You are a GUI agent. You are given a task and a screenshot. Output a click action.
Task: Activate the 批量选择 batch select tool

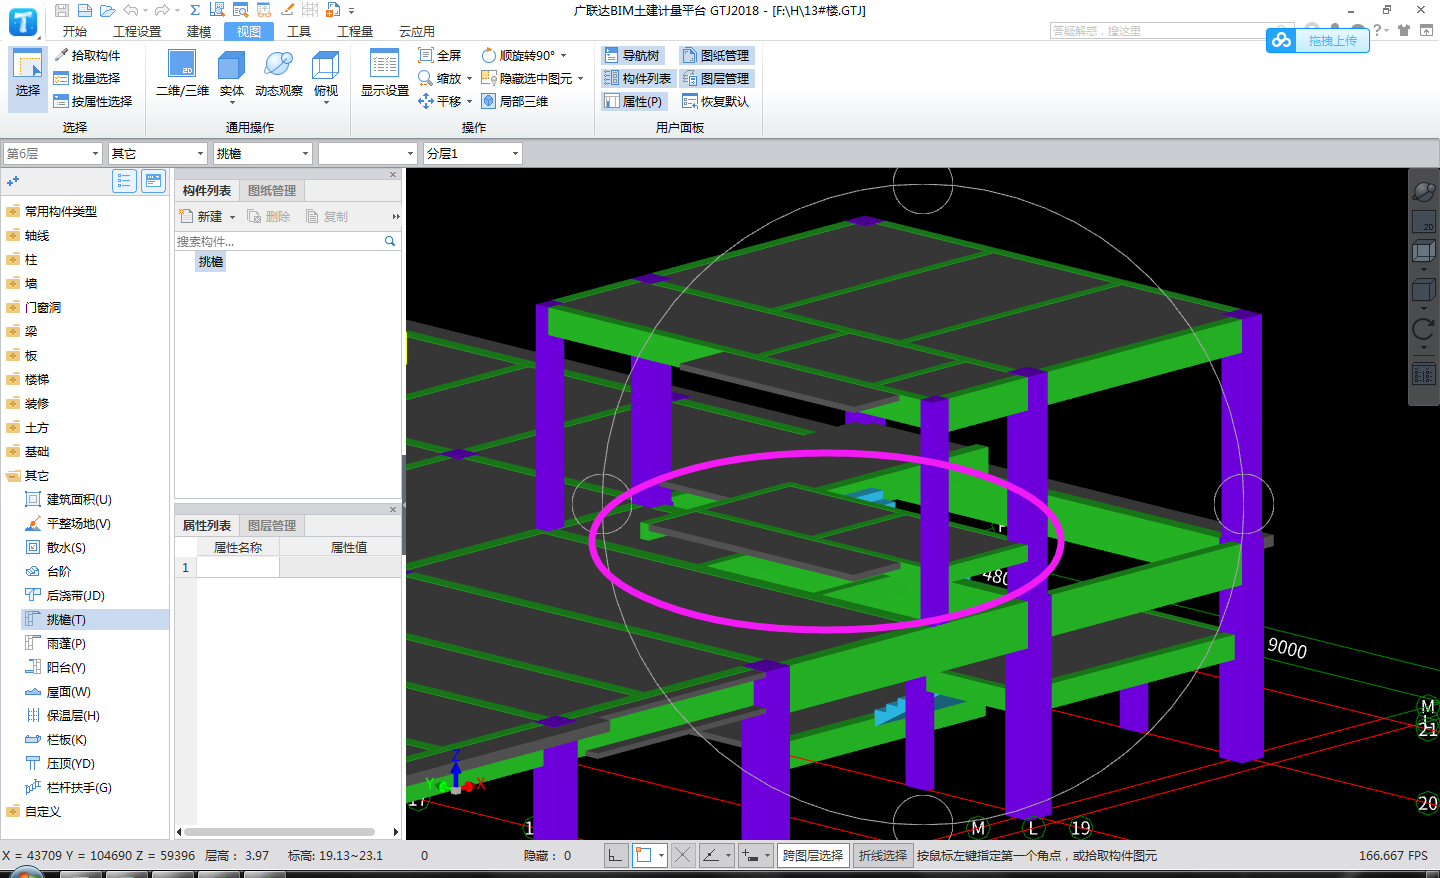(87, 78)
